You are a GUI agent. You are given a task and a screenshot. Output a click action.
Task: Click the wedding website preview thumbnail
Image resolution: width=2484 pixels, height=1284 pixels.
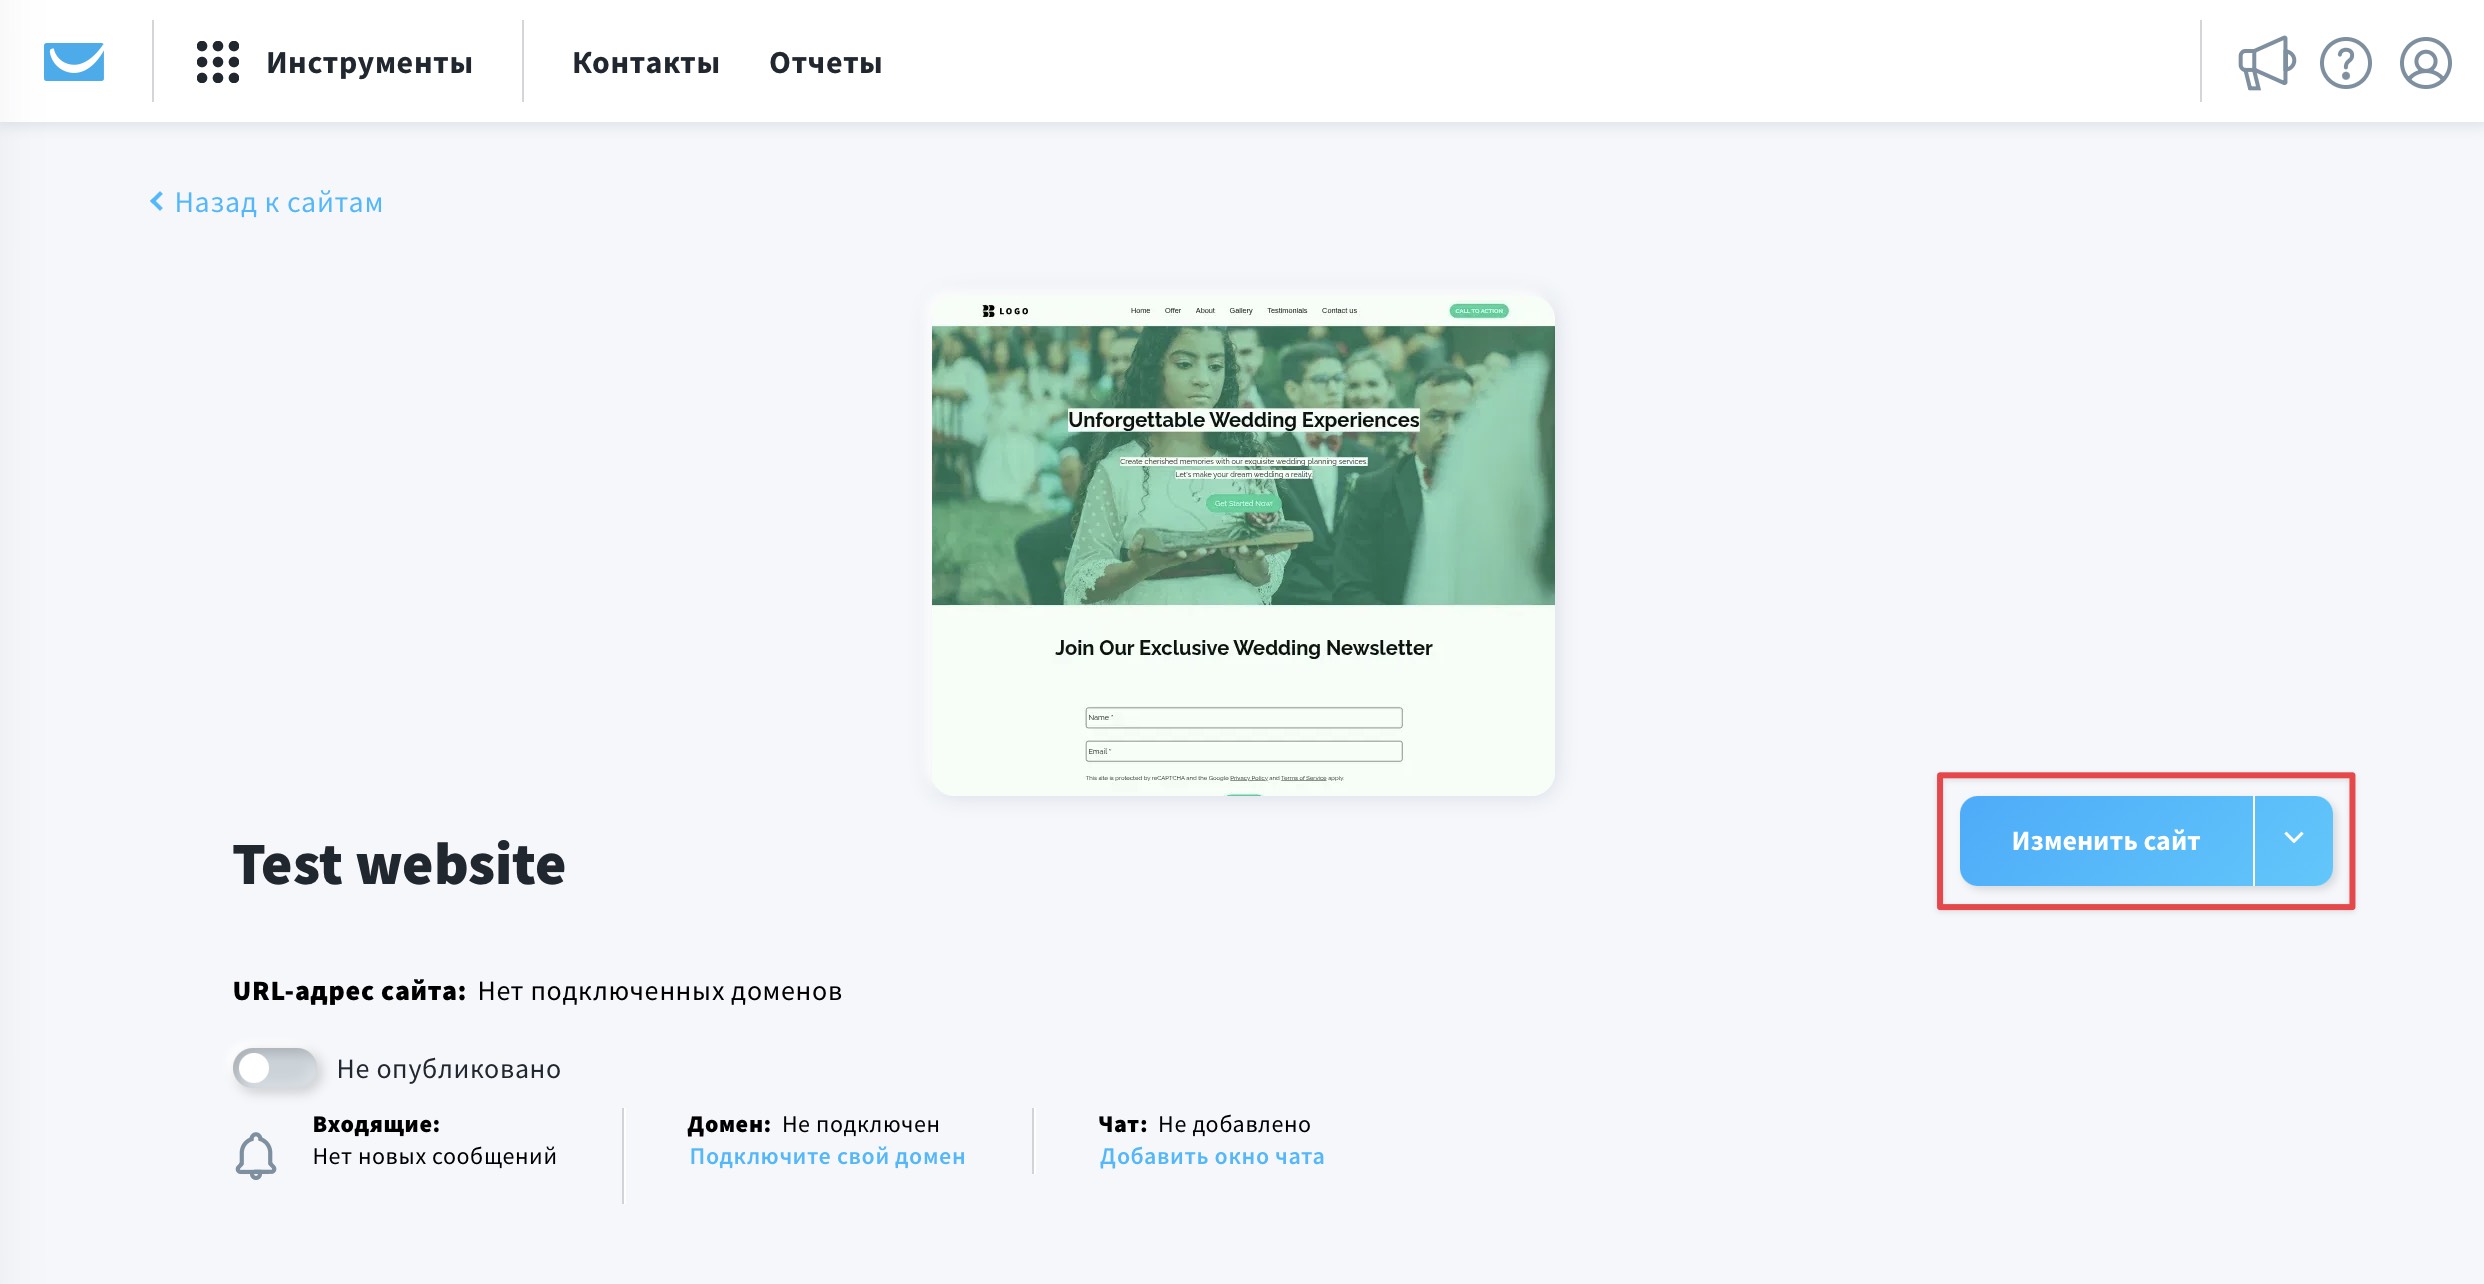coord(1243,545)
